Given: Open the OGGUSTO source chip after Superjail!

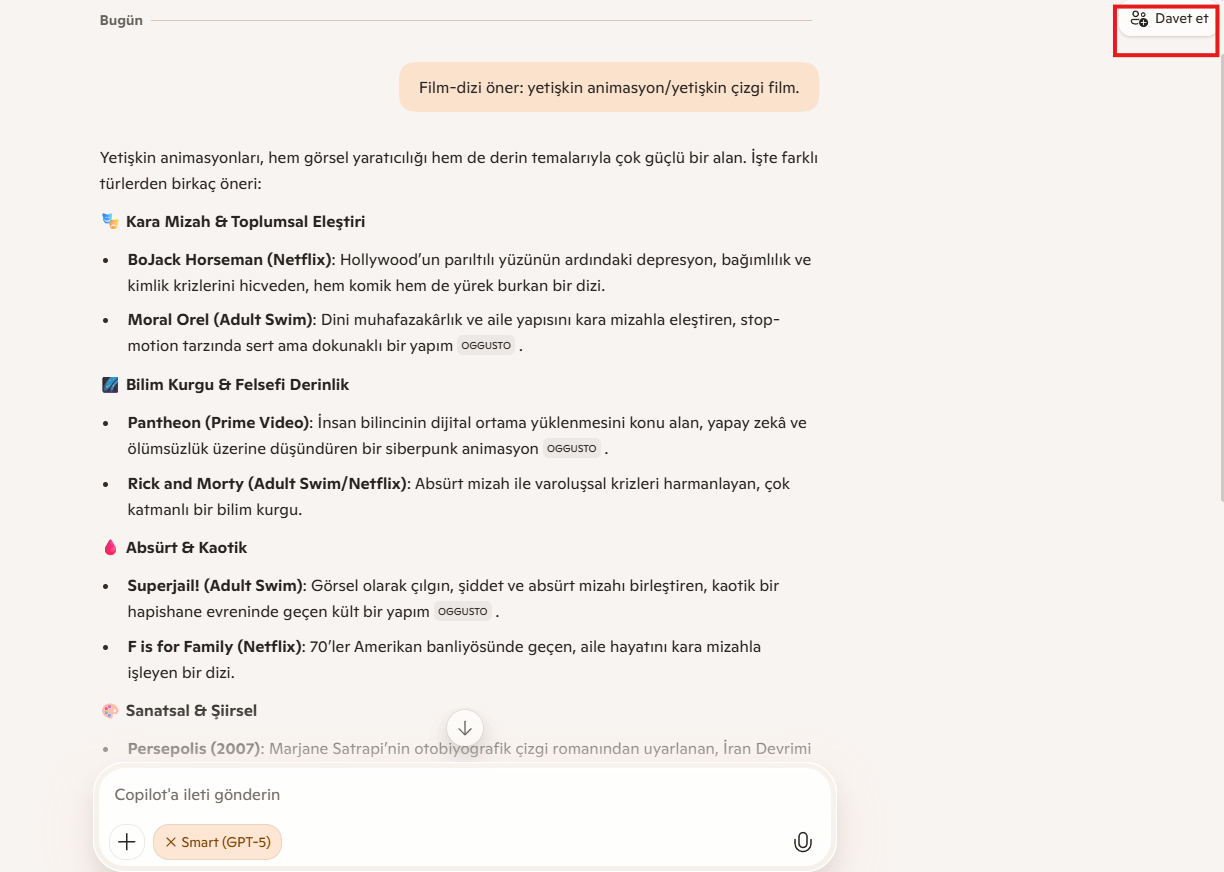Looking at the screenshot, I should pyautogui.click(x=463, y=612).
